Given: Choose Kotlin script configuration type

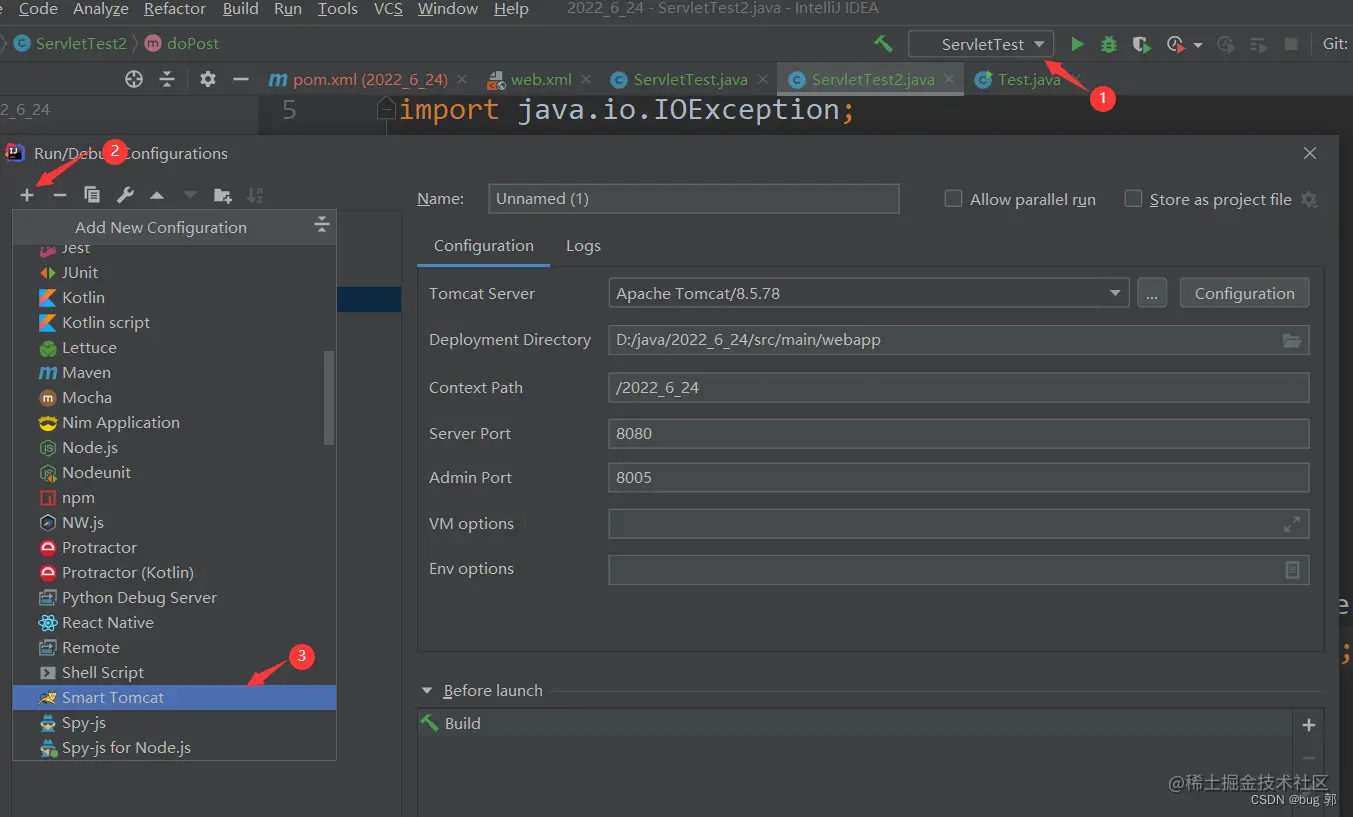Looking at the screenshot, I should click(x=174, y=322).
